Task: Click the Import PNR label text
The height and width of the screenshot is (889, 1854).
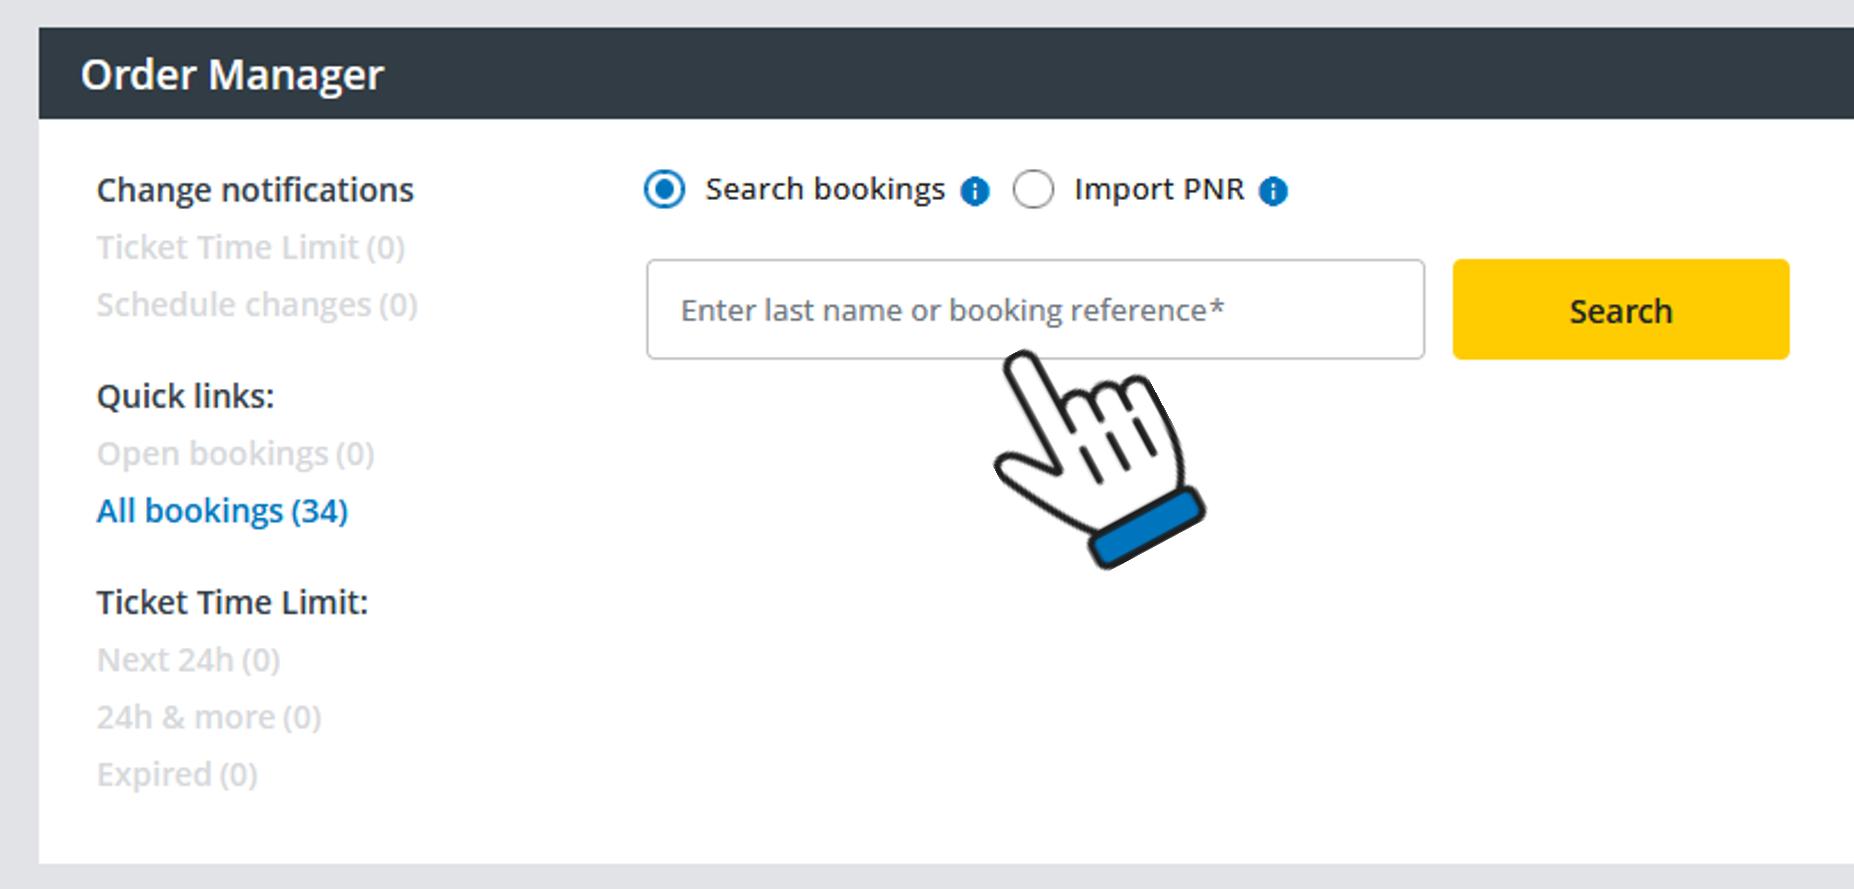Action: tap(1159, 189)
